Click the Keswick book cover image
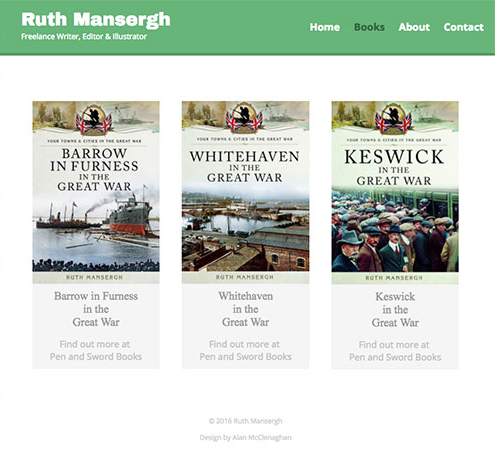The width and height of the screenshot is (495, 450). tap(395, 193)
